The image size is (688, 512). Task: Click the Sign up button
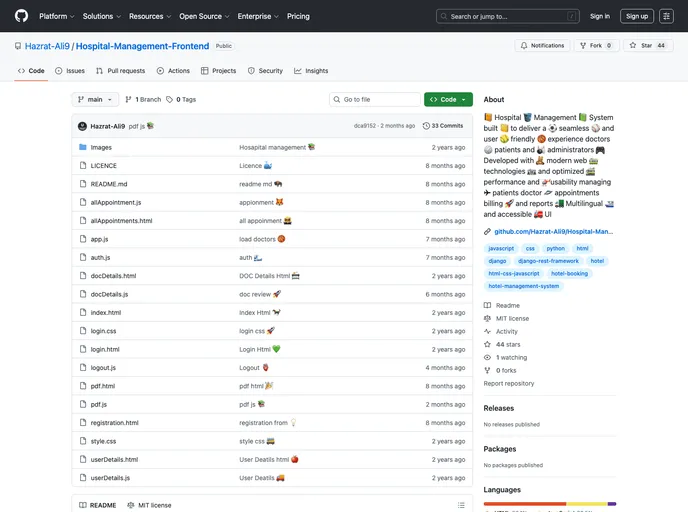[x=636, y=16]
